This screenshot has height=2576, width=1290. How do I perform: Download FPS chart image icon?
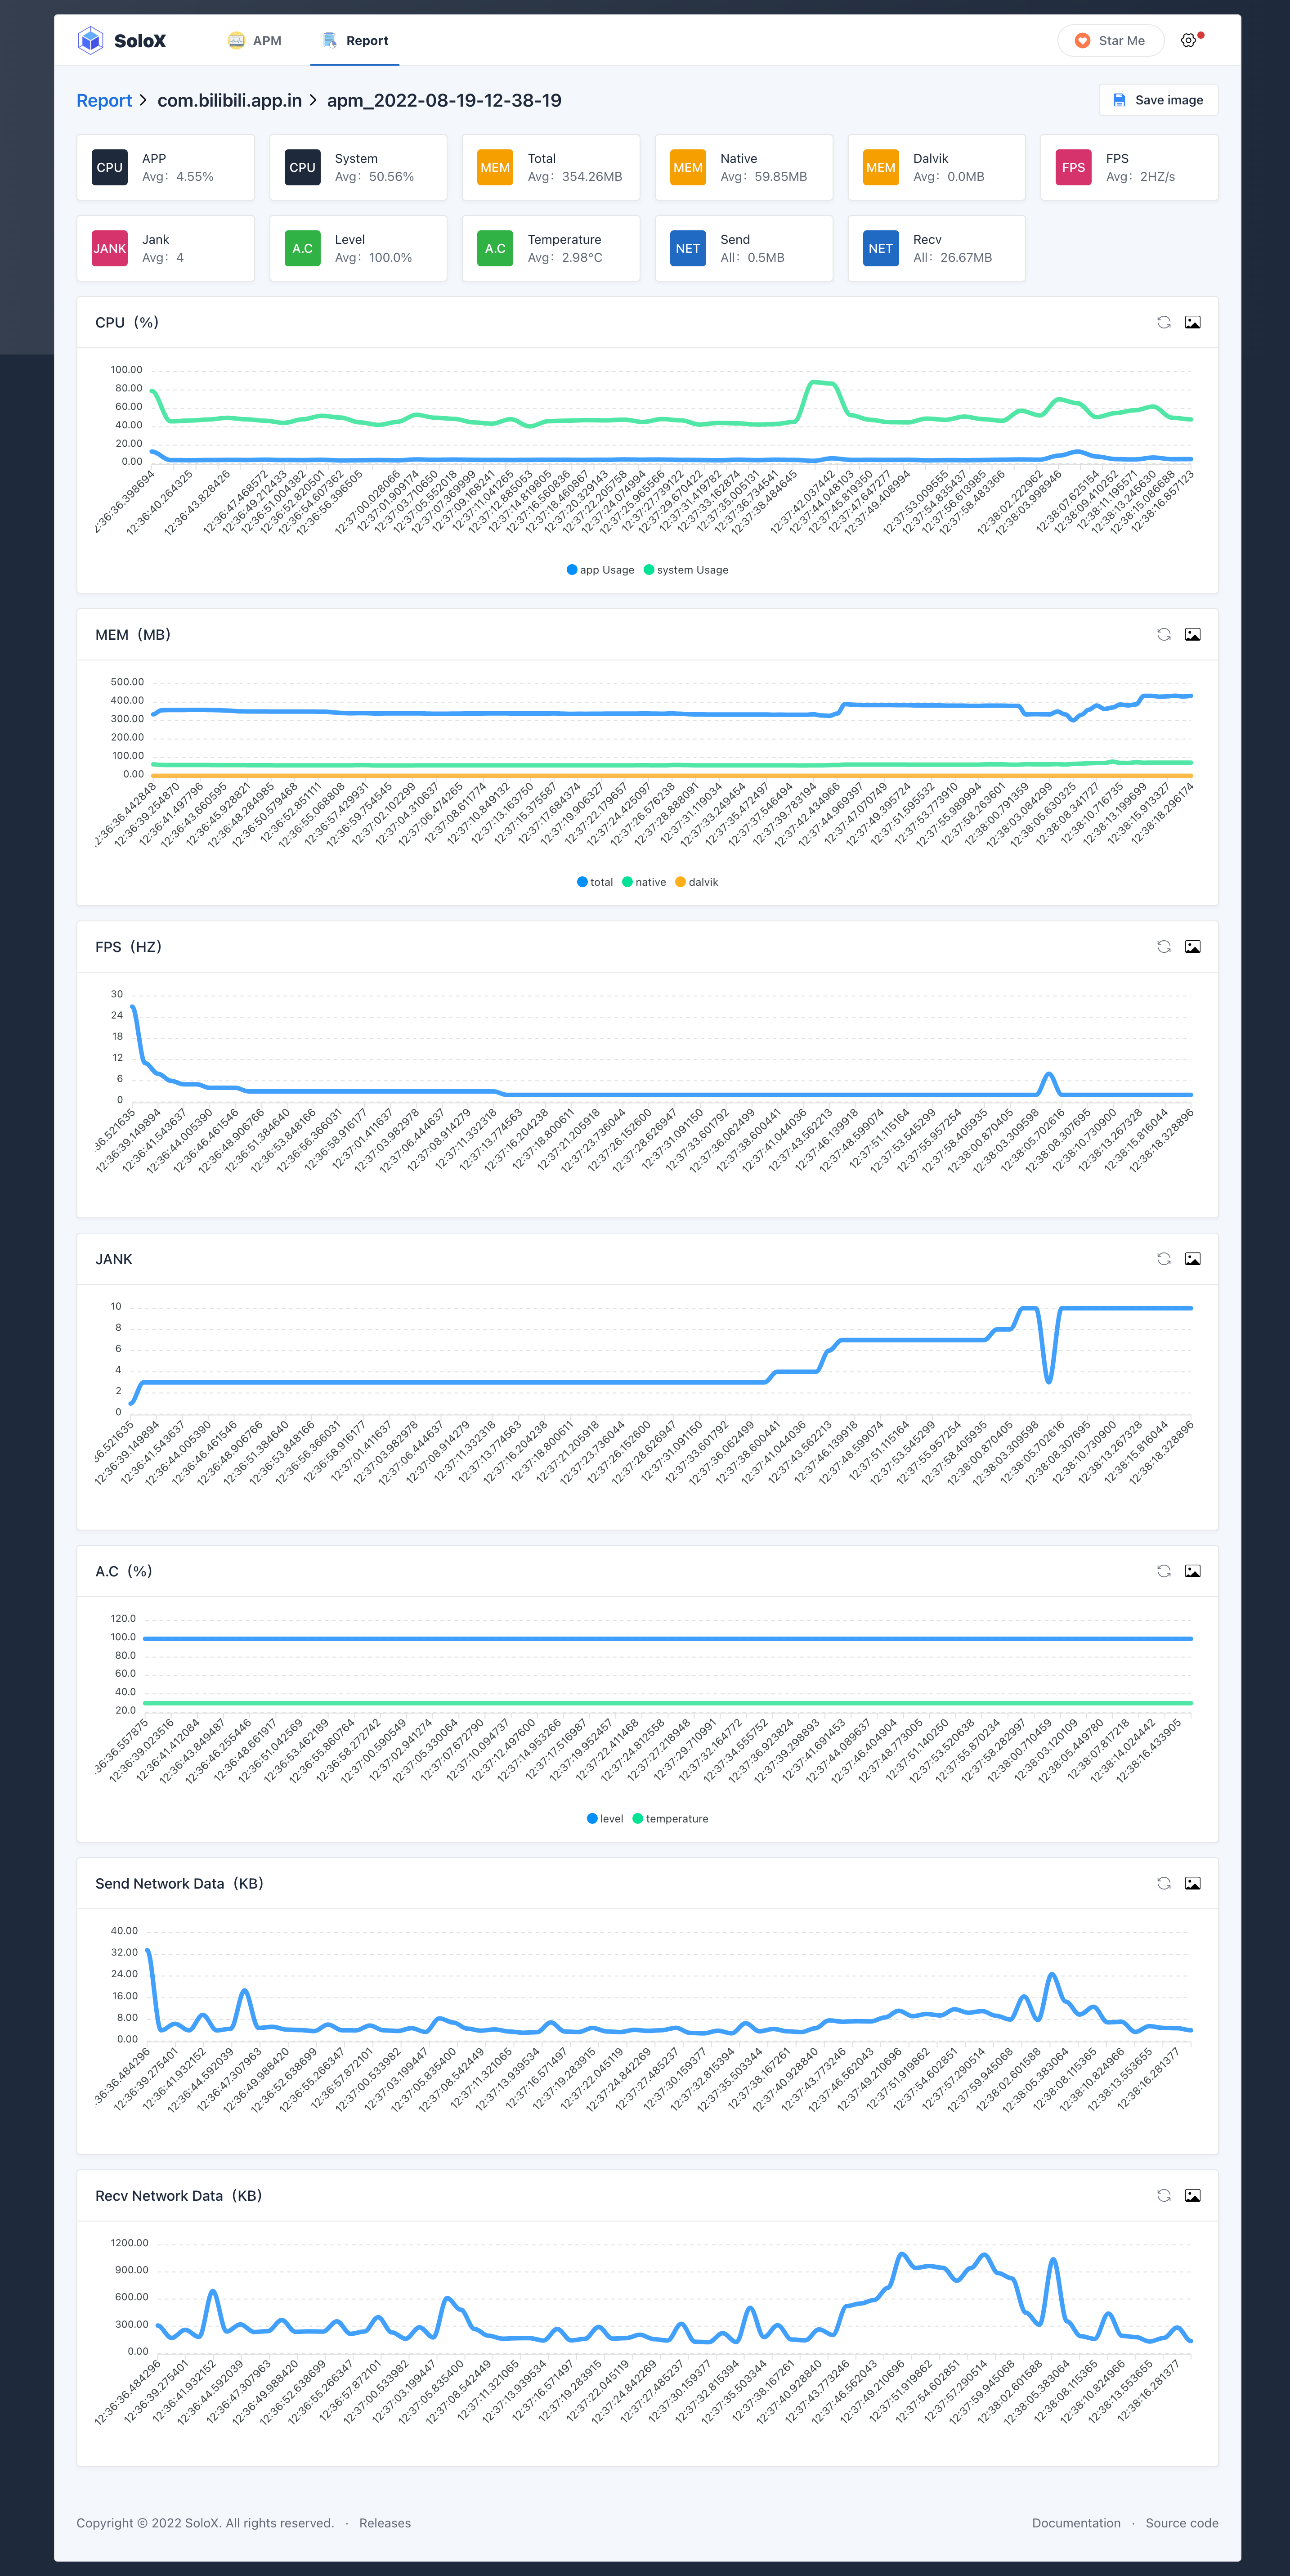click(1192, 946)
